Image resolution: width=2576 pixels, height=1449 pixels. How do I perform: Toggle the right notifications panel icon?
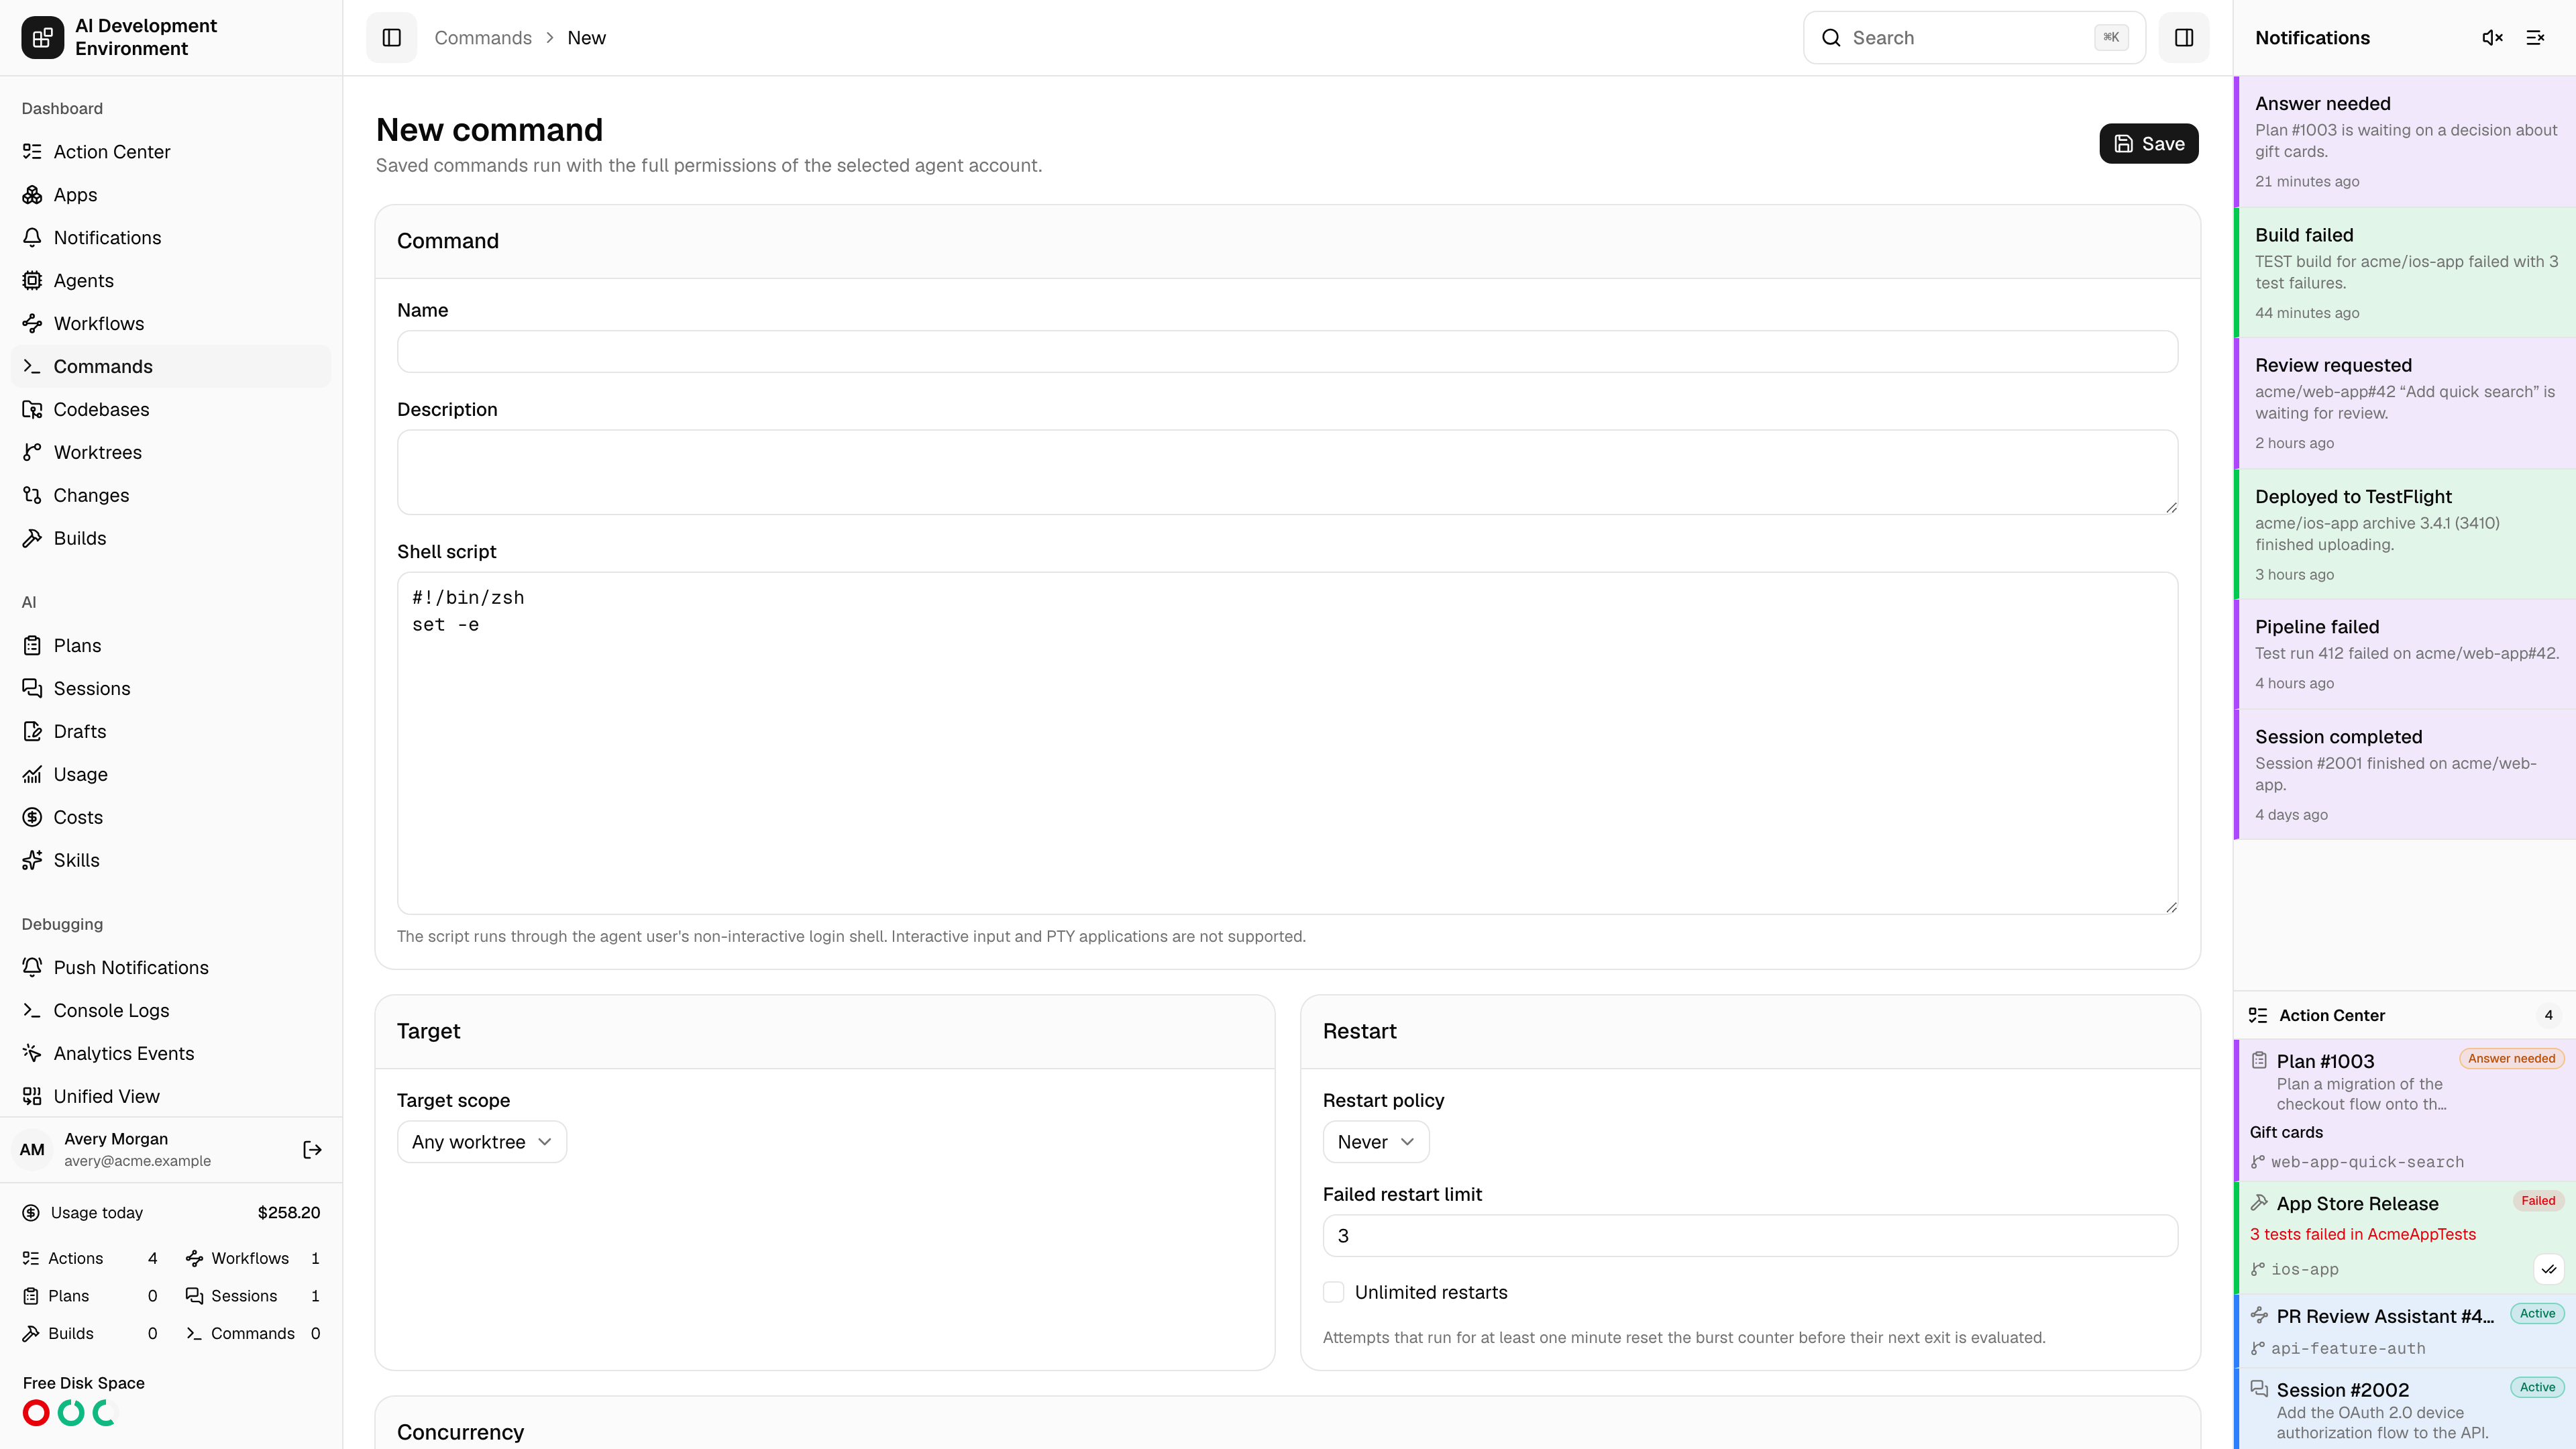pos(2184,38)
